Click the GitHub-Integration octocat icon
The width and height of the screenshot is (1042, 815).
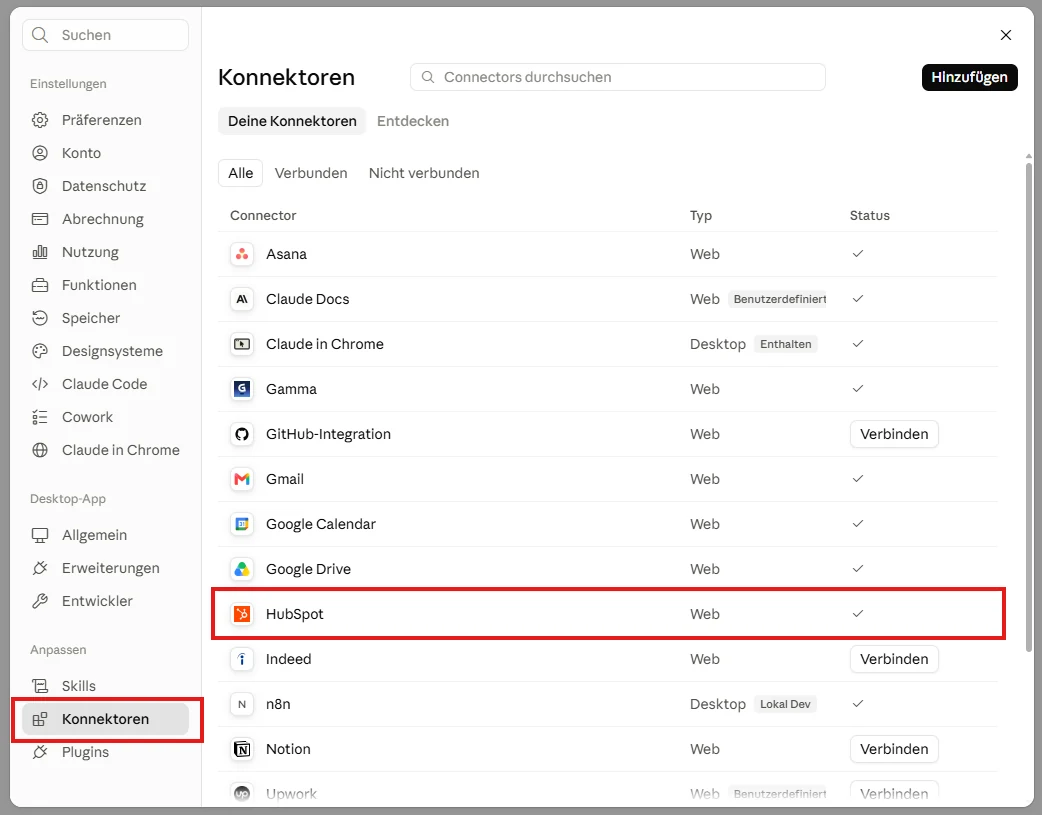pyautogui.click(x=242, y=434)
